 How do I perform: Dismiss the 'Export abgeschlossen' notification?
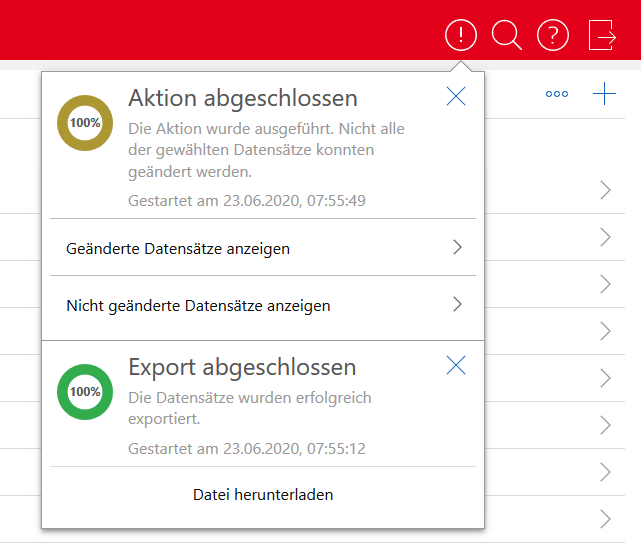pyautogui.click(x=456, y=365)
